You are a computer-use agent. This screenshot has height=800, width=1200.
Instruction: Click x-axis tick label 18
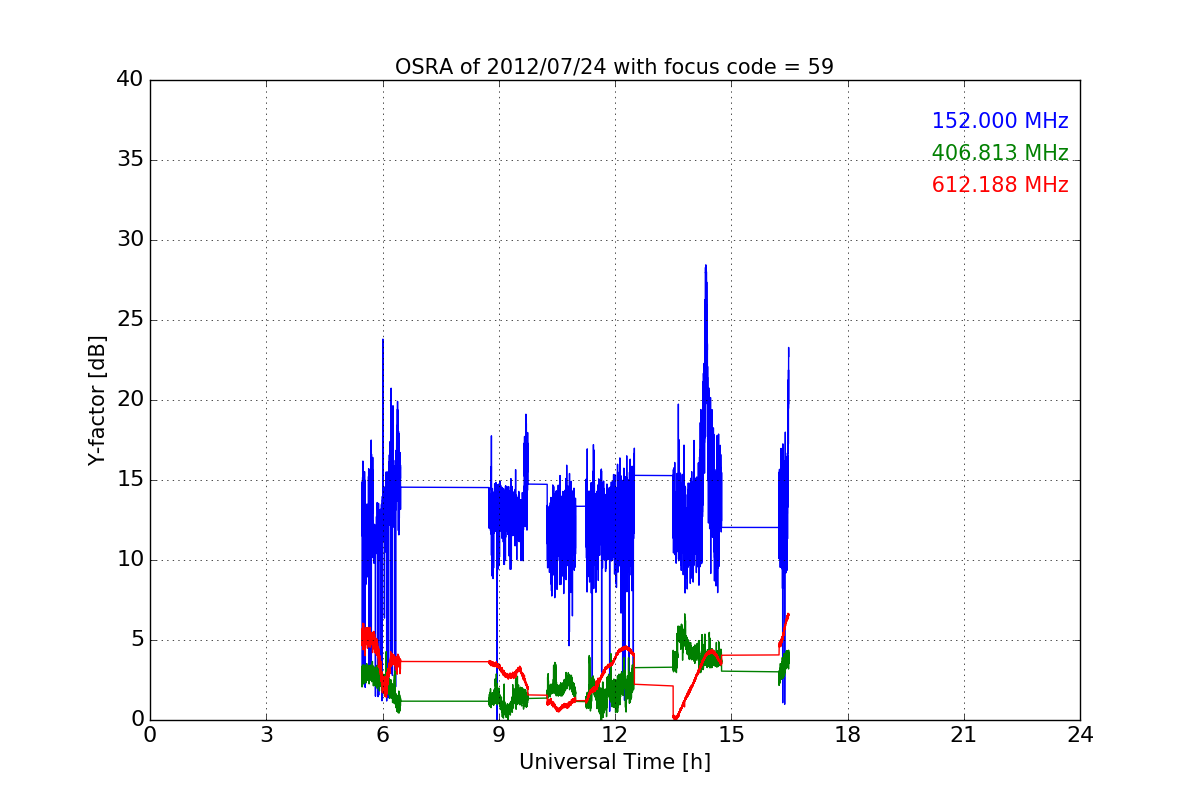848,734
